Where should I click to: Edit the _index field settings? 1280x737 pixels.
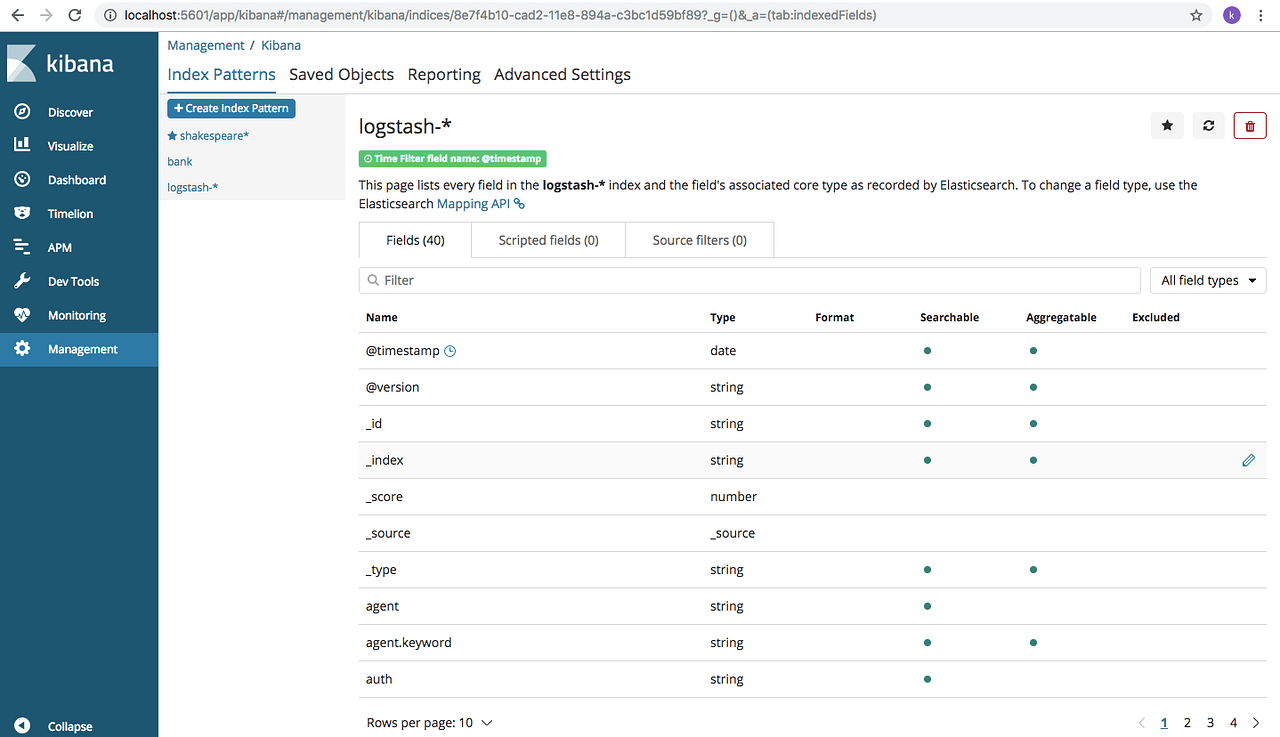[x=1248, y=460]
